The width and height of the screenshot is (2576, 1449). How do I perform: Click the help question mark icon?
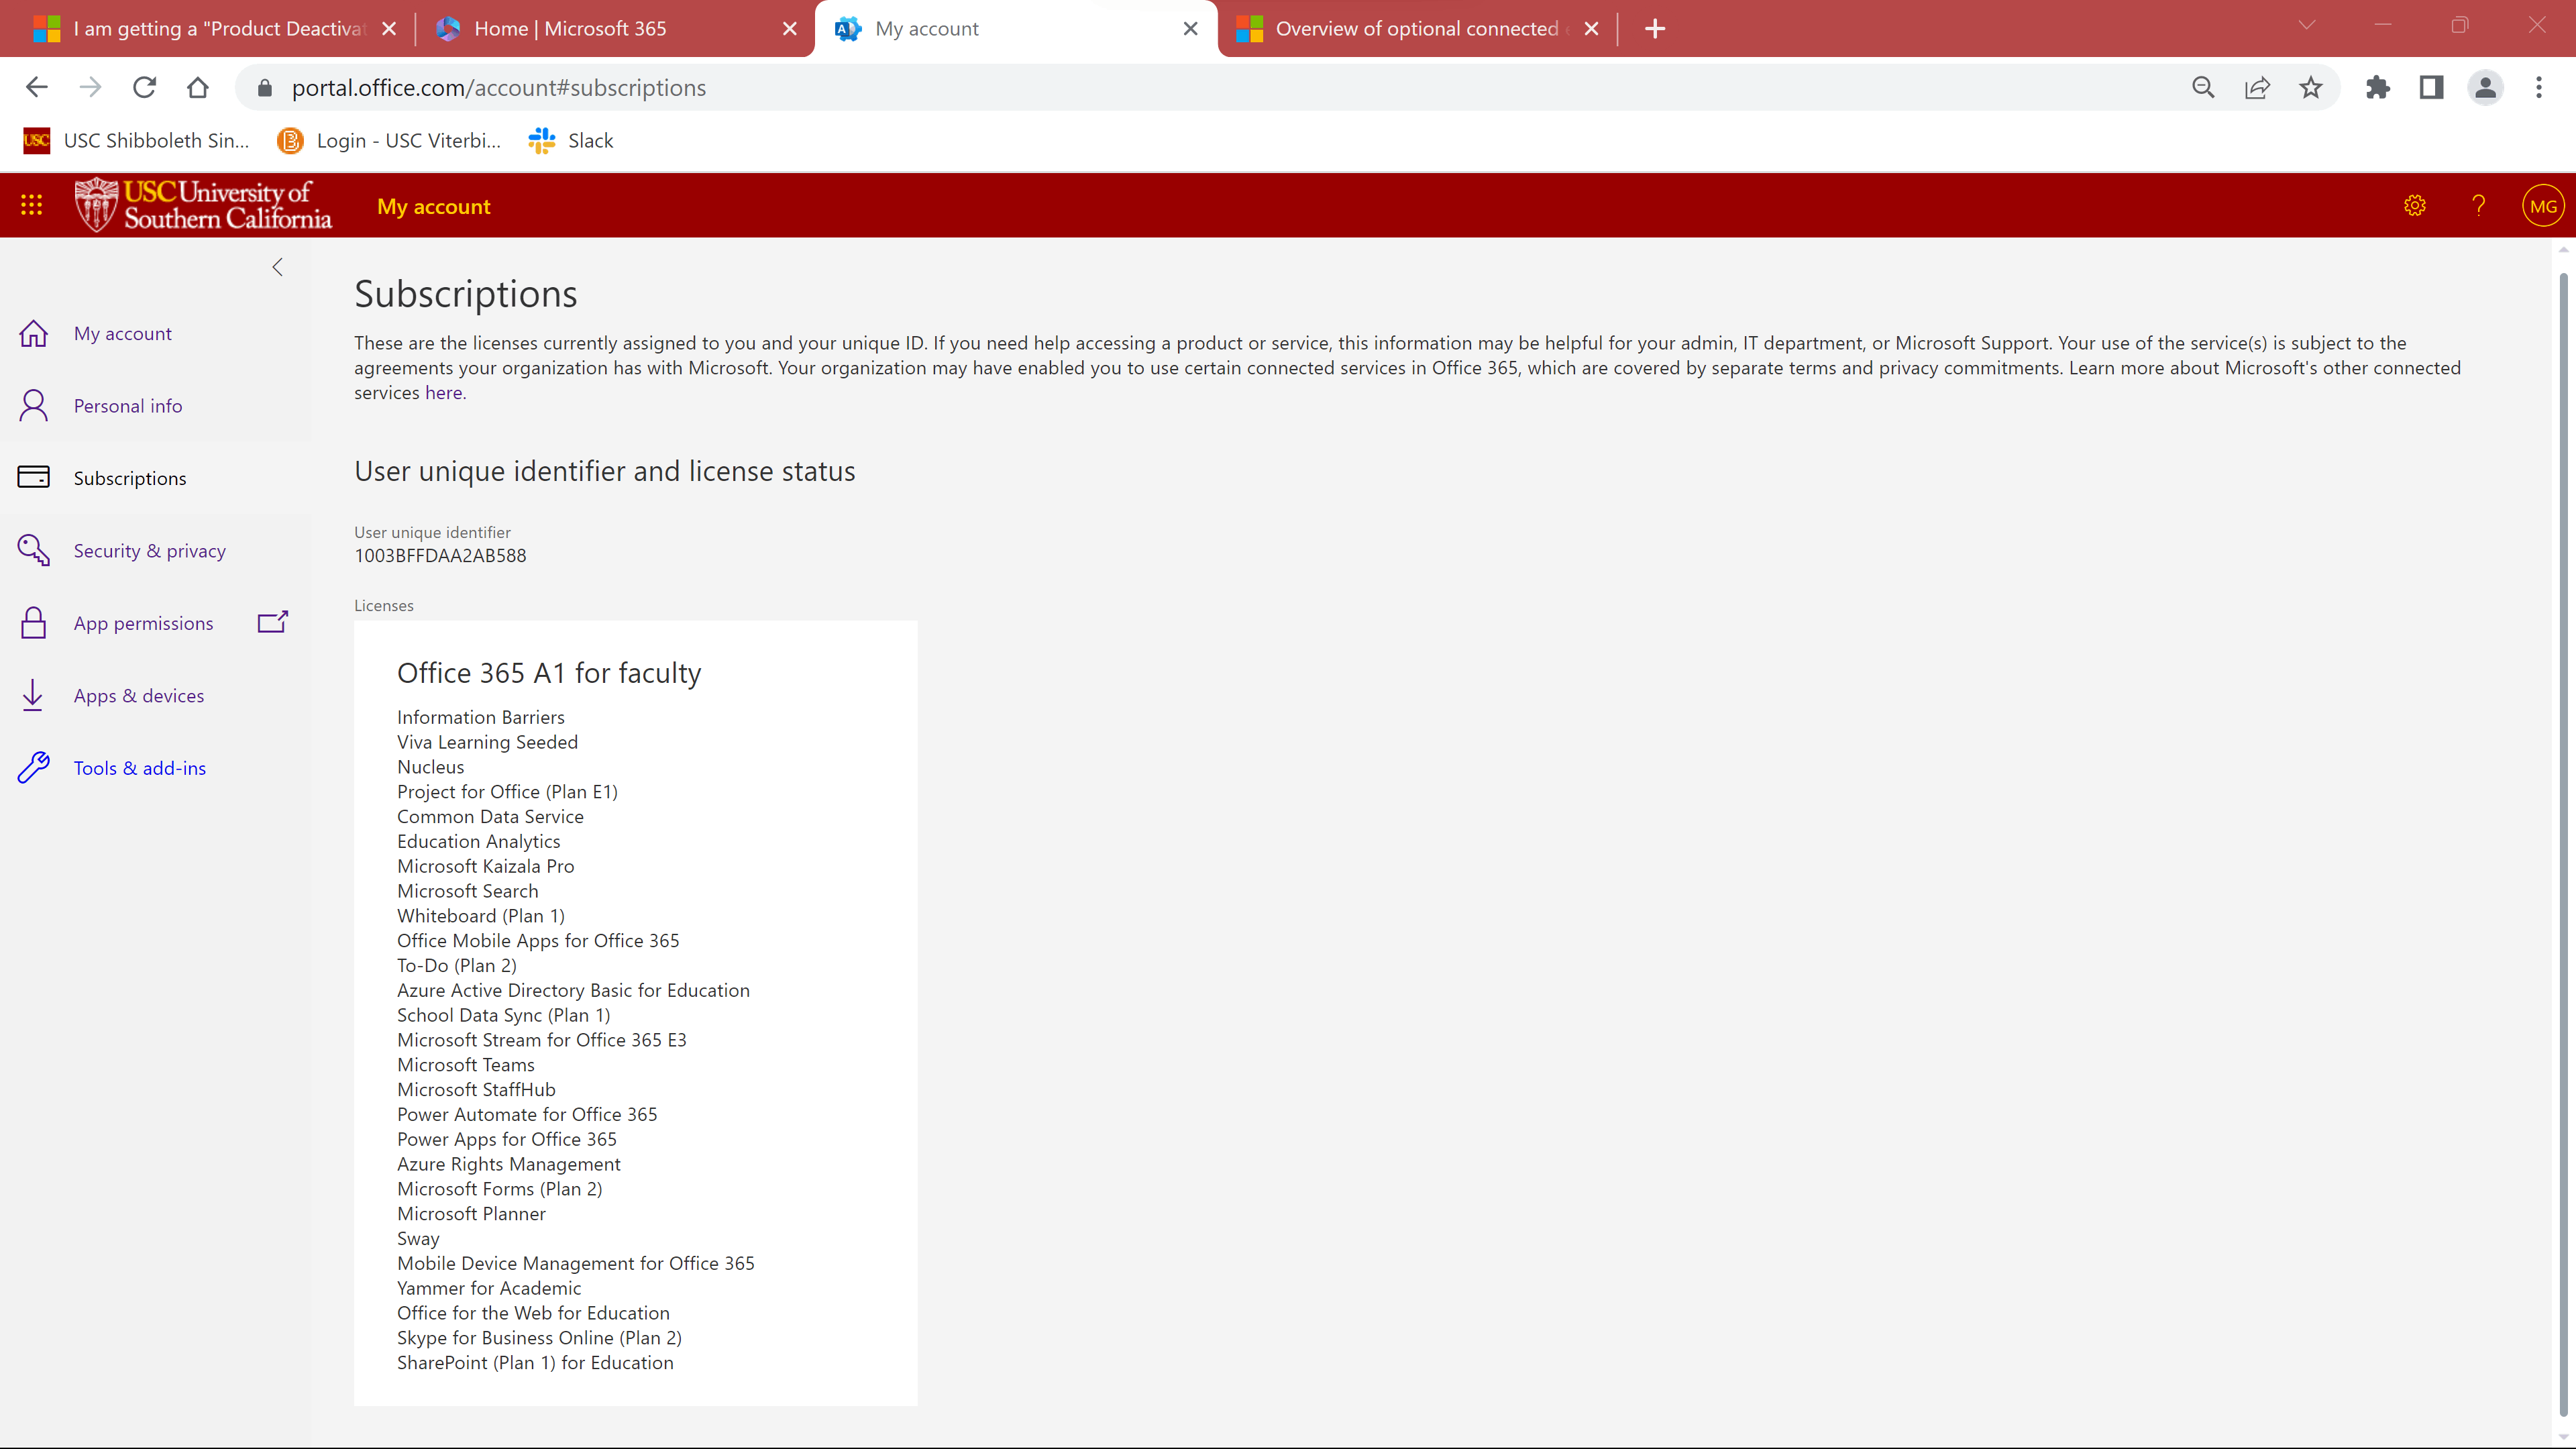[x=2478, y=206]
